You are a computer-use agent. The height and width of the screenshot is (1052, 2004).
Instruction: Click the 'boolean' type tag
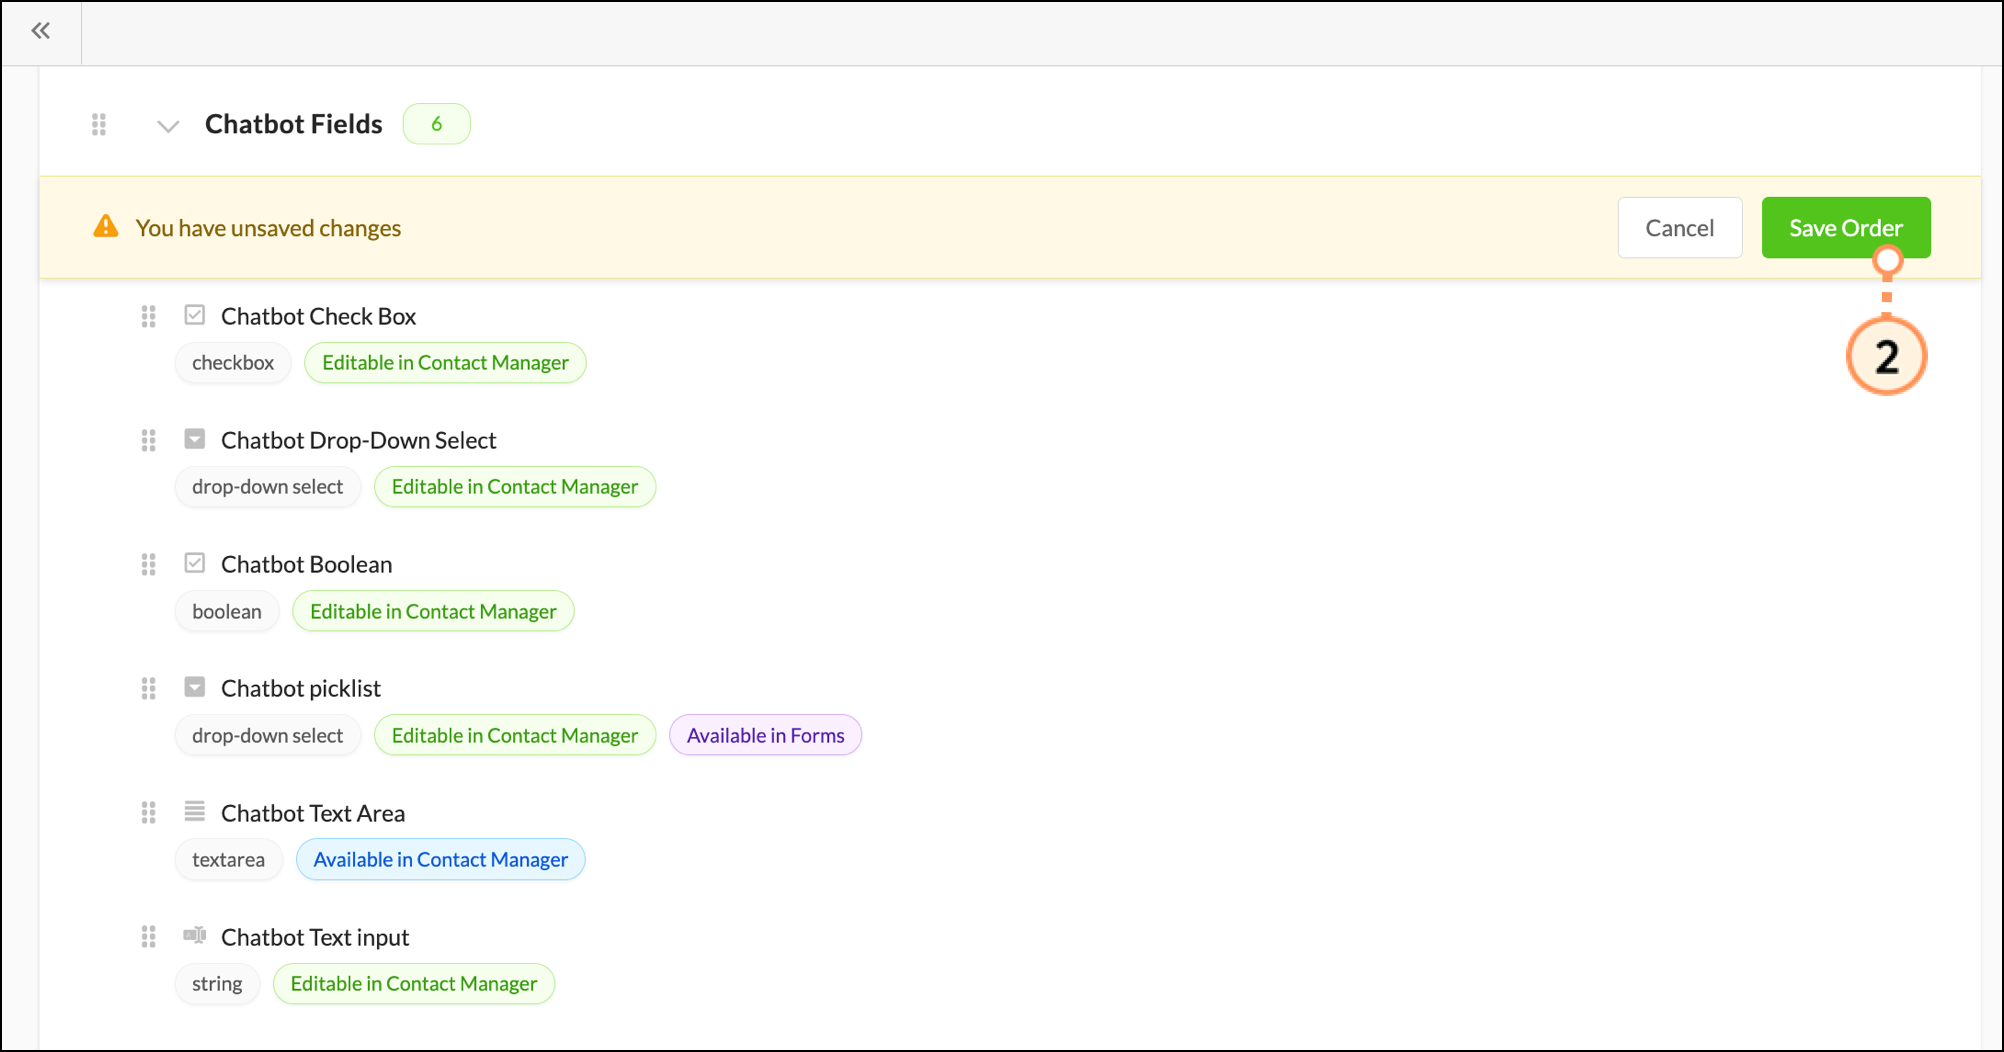pyautogui.click(x=227, y=611)
